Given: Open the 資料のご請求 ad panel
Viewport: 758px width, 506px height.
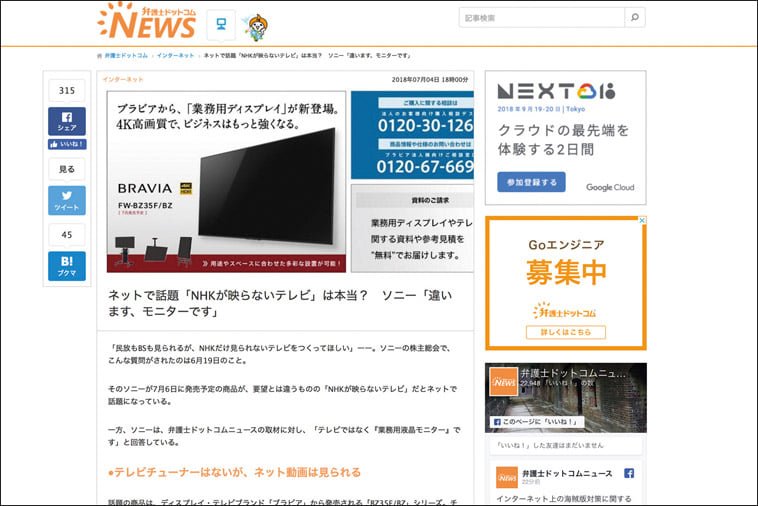Looking at the screenshot, I should click(412, 228).
